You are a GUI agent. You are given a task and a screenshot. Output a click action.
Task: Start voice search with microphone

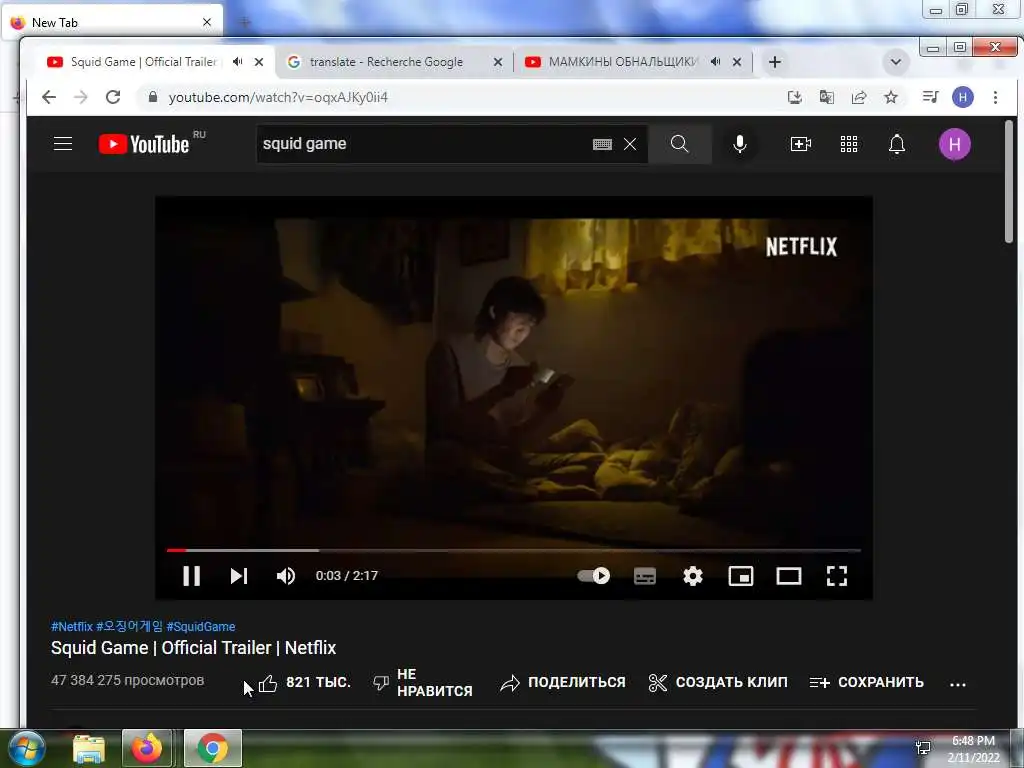(x=739, y=144)
